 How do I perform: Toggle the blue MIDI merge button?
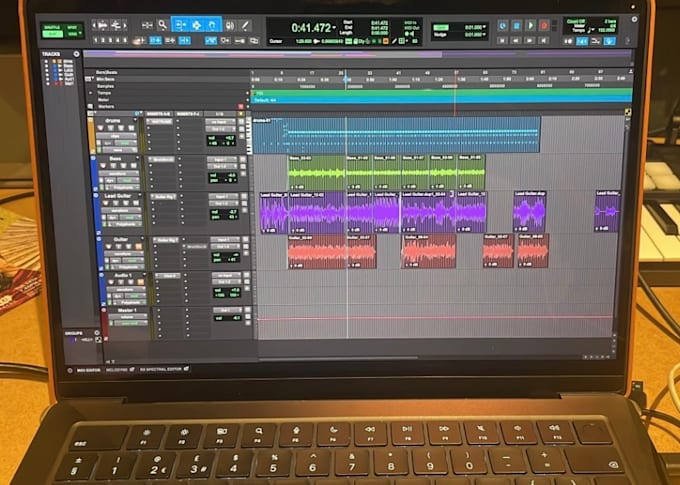[610, 42]
